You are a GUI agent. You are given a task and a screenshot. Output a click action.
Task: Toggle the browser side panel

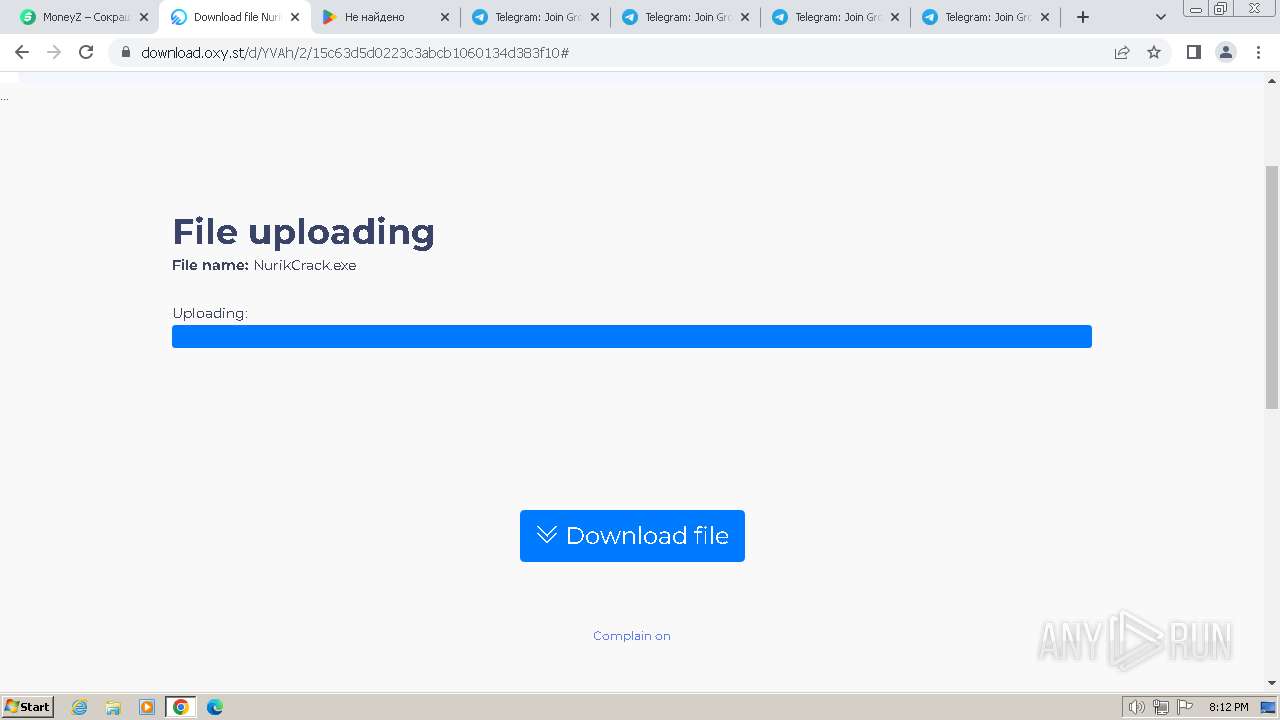point(1193,52)
